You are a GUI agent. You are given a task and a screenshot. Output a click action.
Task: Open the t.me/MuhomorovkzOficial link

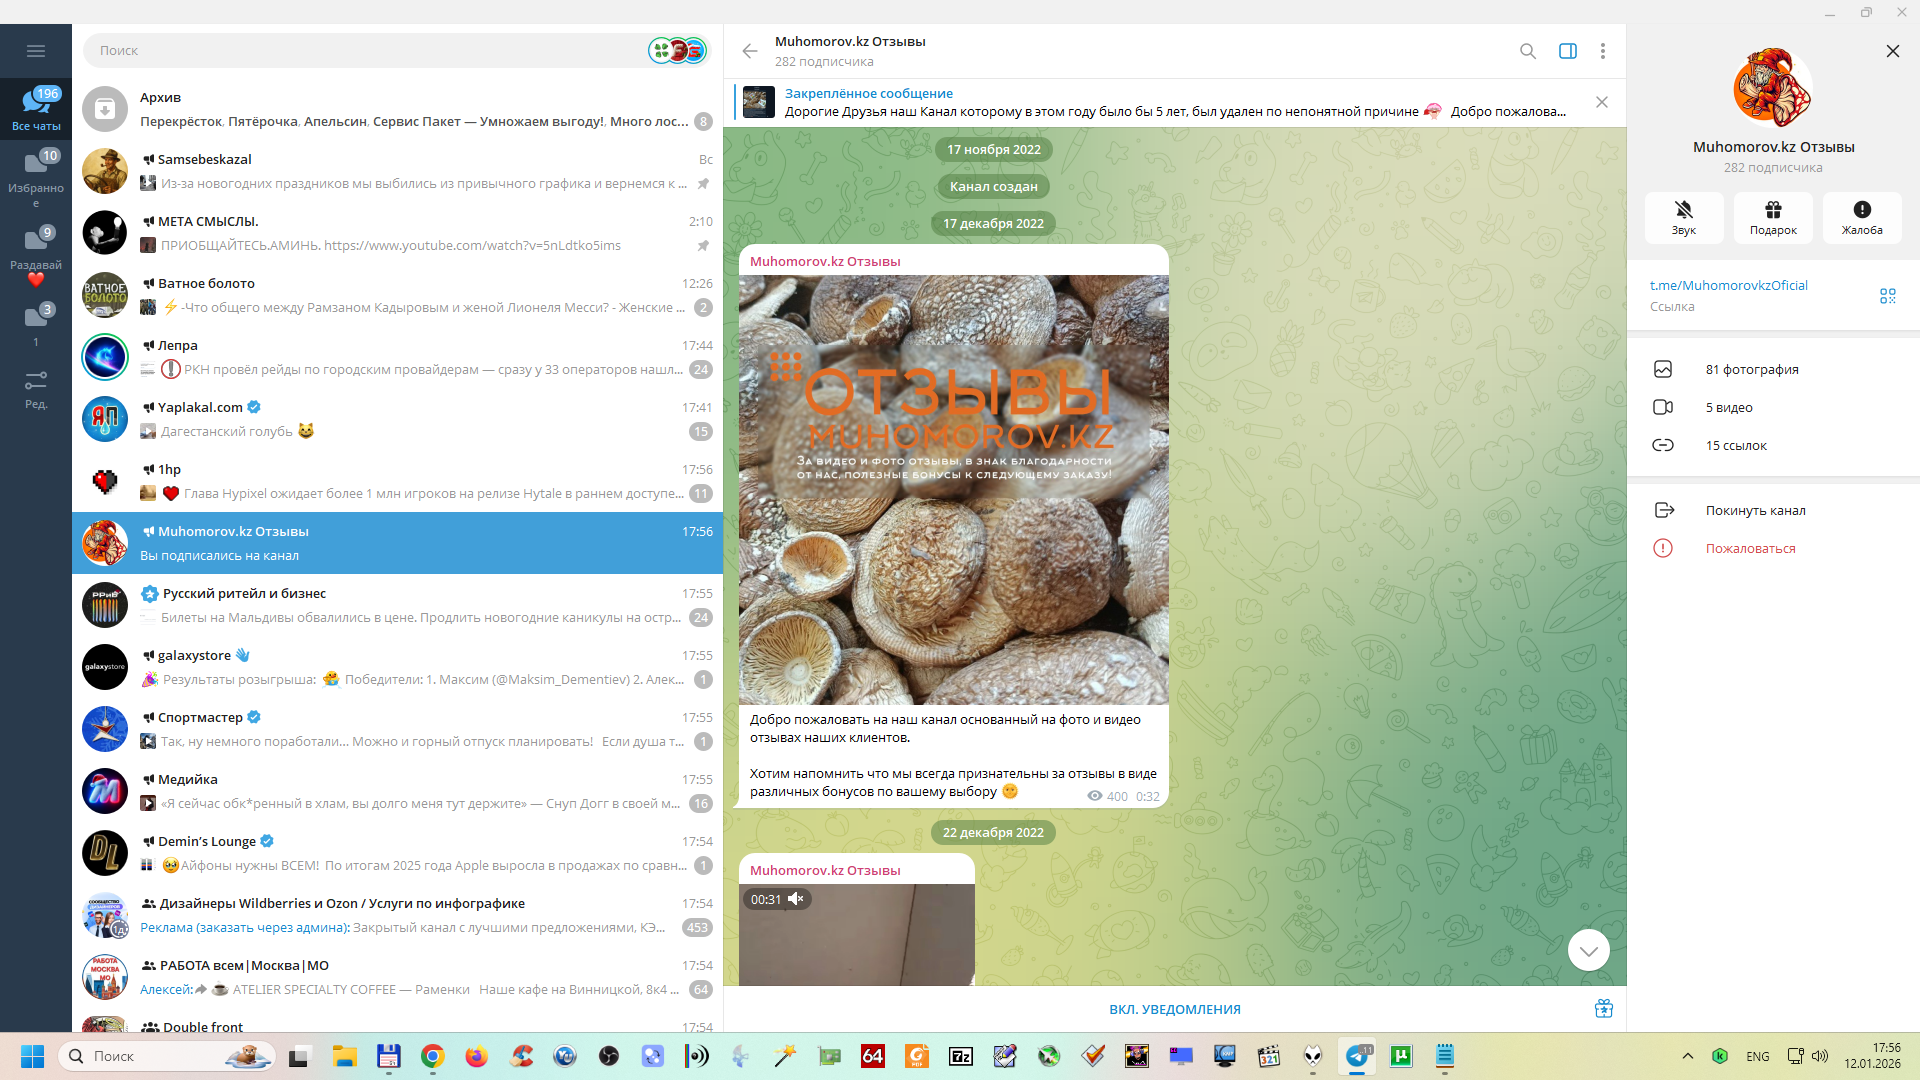(x=1728, y=286)
